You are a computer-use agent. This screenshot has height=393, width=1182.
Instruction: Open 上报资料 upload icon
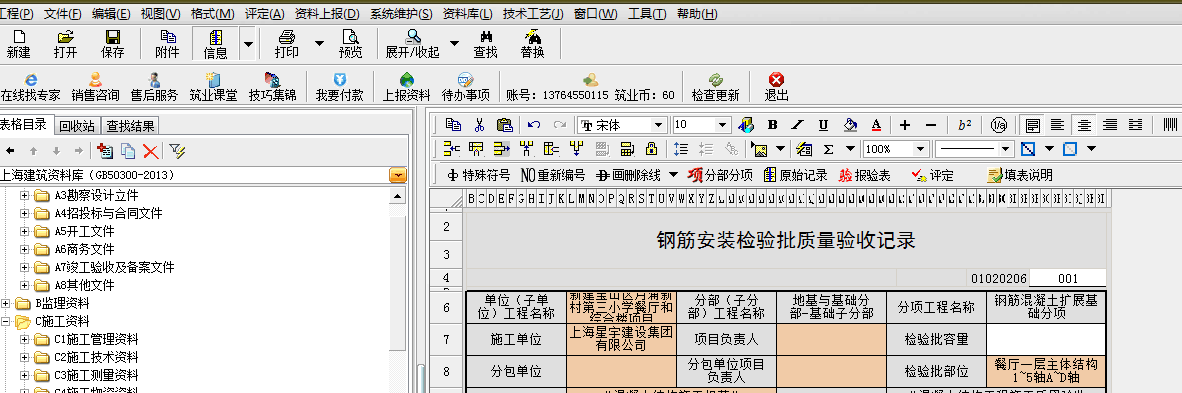(406, 87)
